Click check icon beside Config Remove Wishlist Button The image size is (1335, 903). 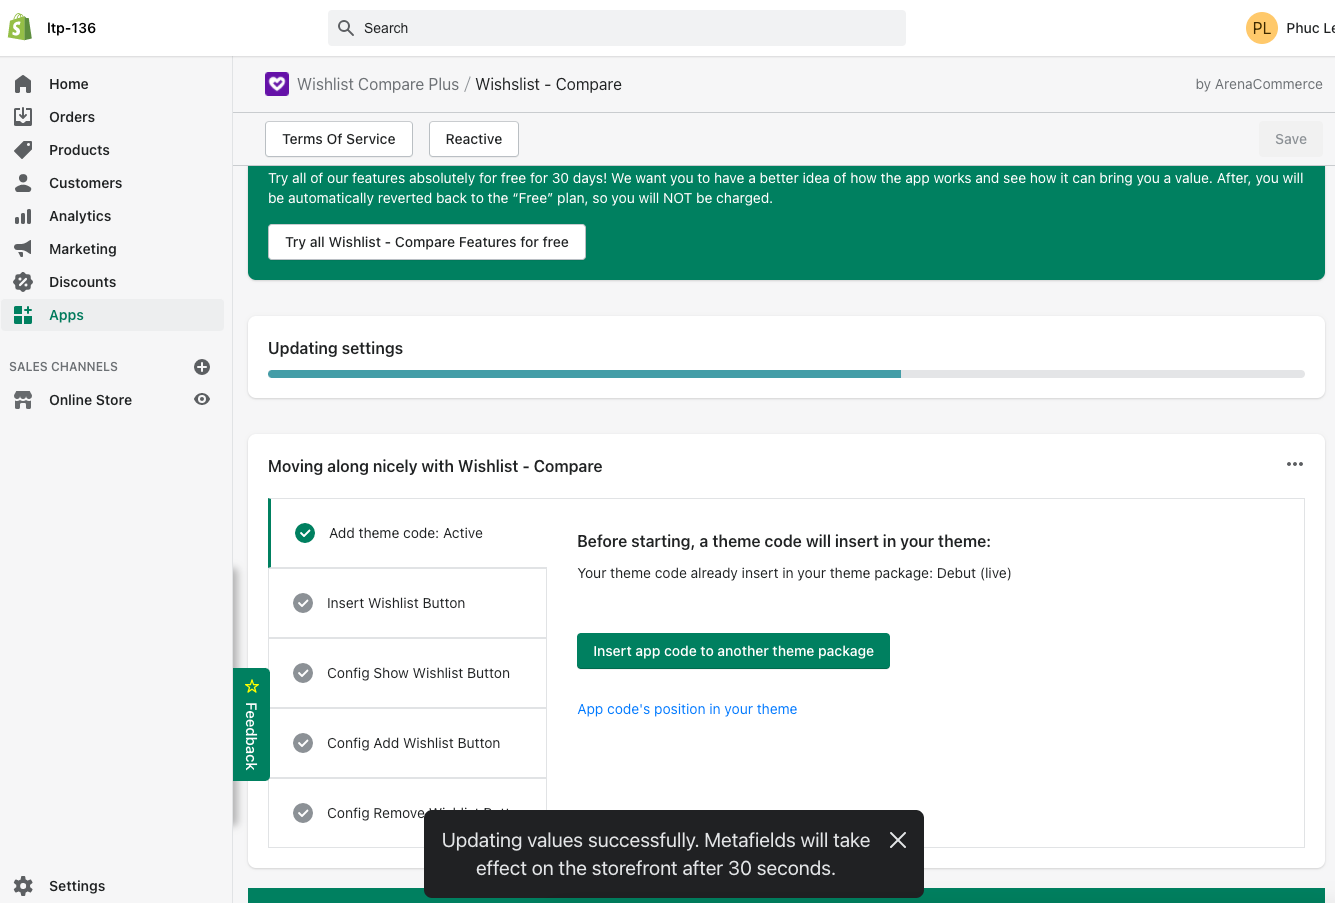coord(303,813)
